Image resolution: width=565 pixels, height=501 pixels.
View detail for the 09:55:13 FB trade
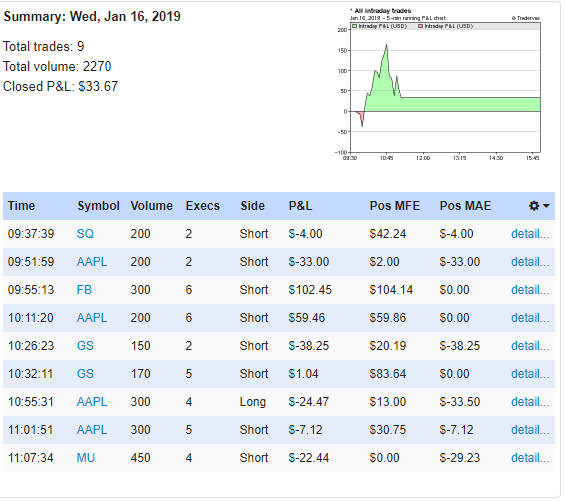(x=530, y=290)
